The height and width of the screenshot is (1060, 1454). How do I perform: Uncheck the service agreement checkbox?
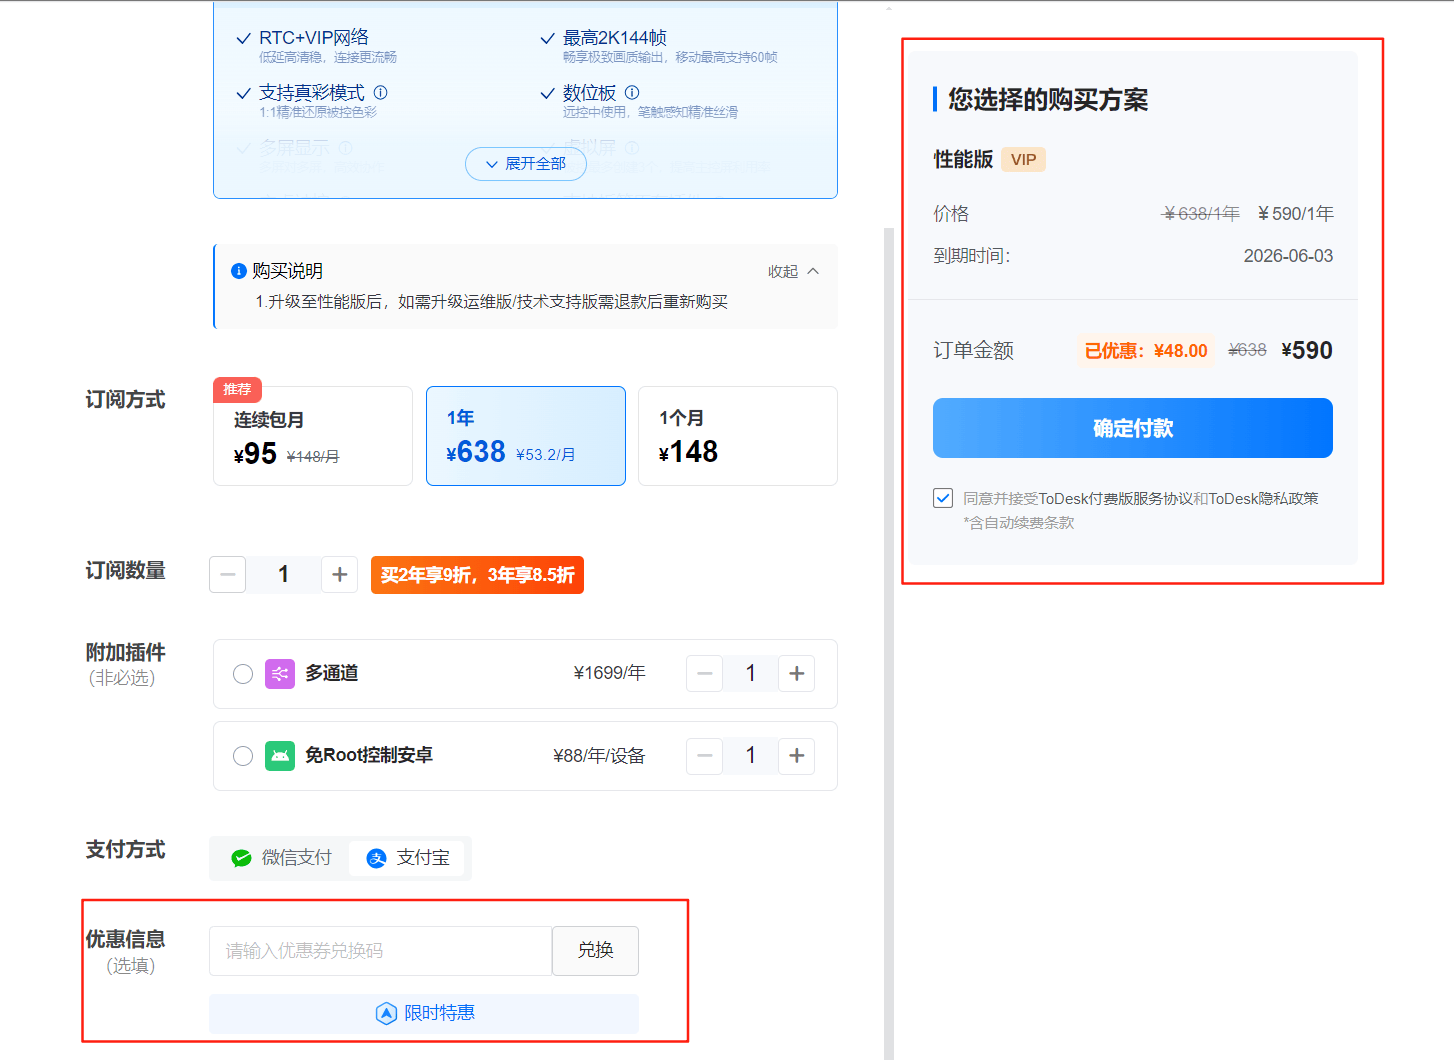click(943, 497)
